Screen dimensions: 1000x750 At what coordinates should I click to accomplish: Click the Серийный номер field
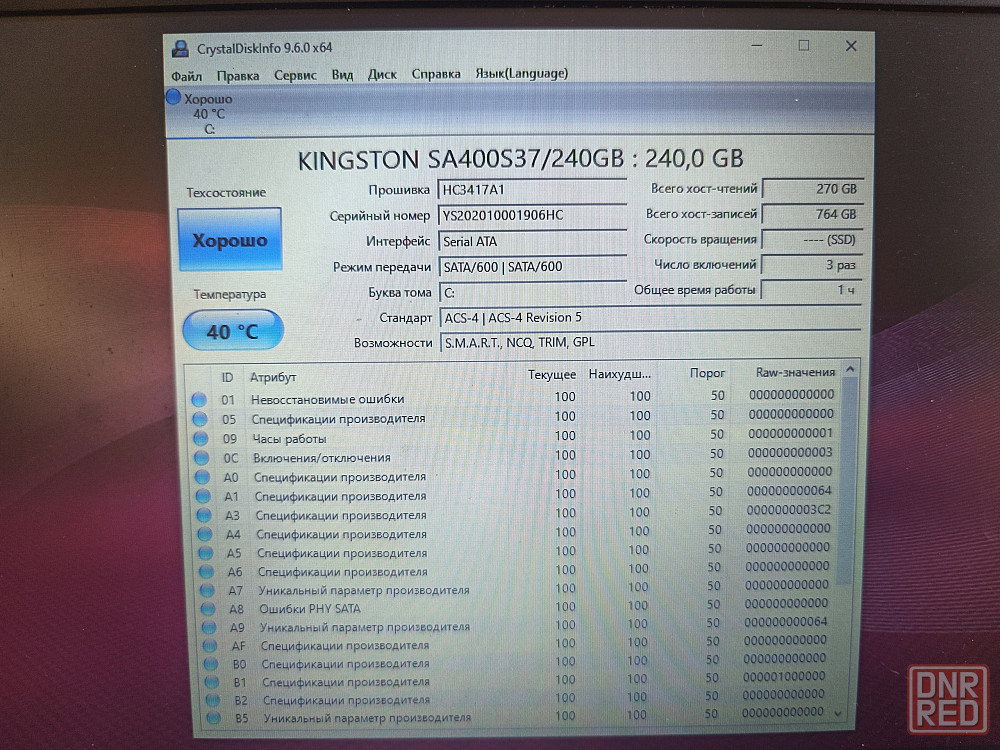point(533,215)
